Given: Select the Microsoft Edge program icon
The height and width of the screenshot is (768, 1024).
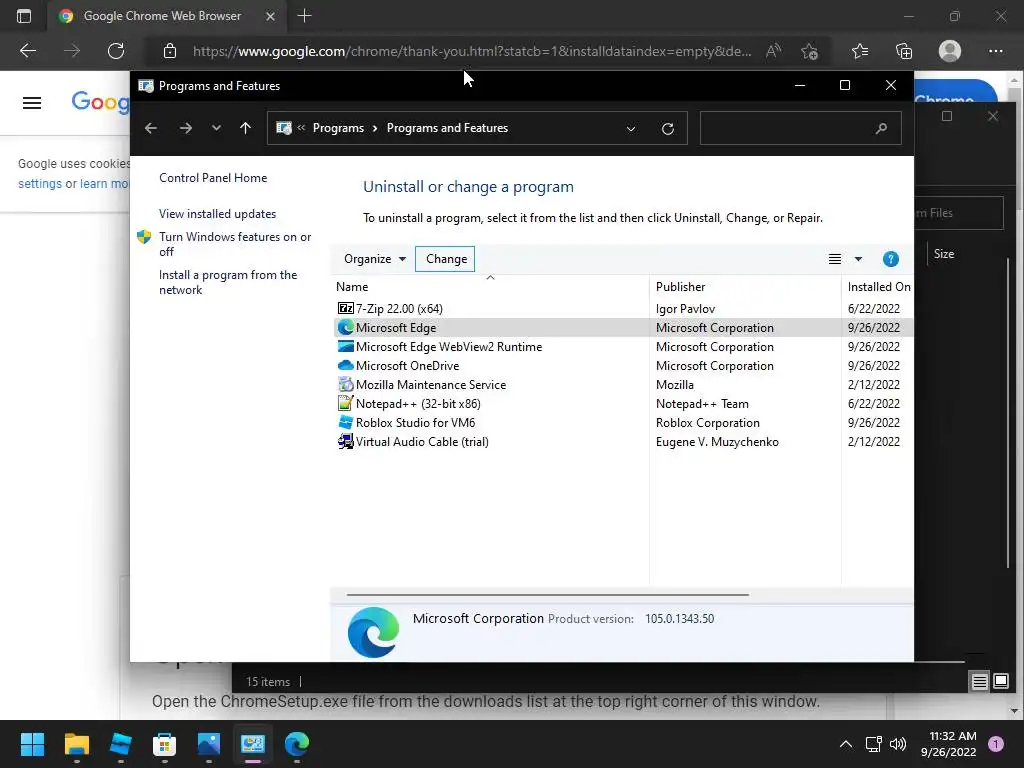Looking at the screenshot, I should [x=345, y=327].
